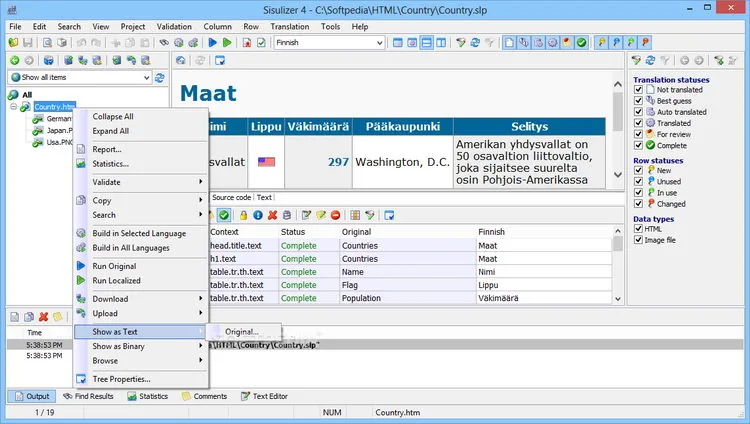Click the red X icon in output panel toolbar
Viewport: 750px width, 424px height.
tap(44, 317)
